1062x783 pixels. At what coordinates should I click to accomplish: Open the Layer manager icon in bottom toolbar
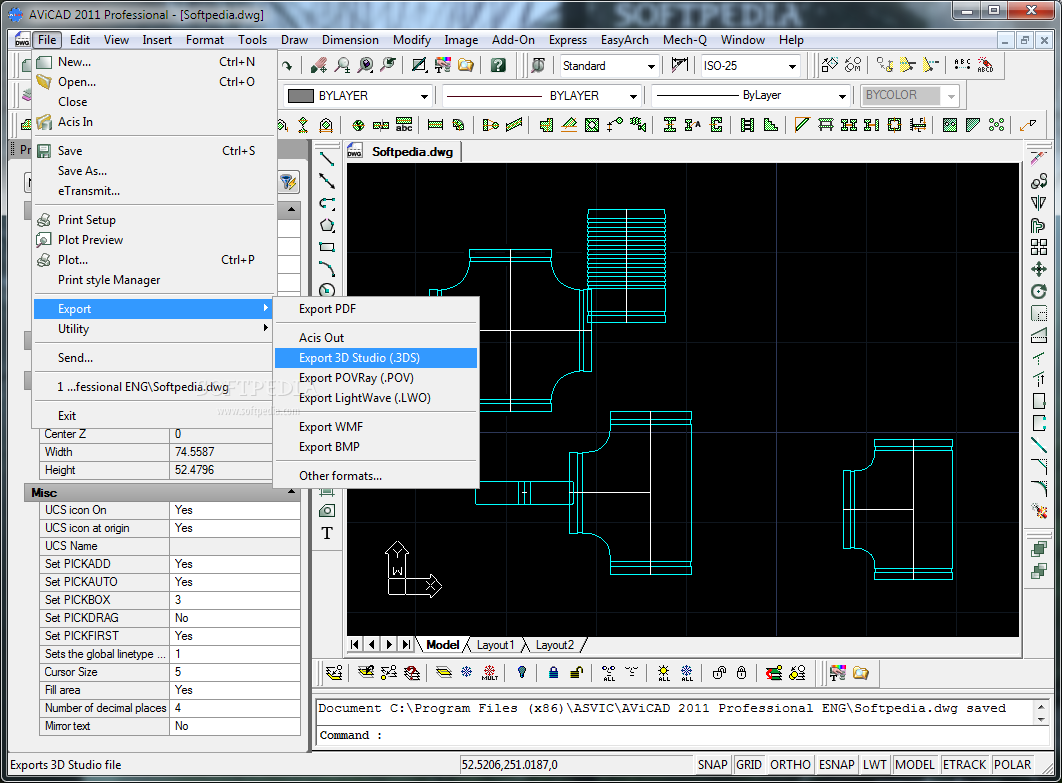[x=334, y=673]
